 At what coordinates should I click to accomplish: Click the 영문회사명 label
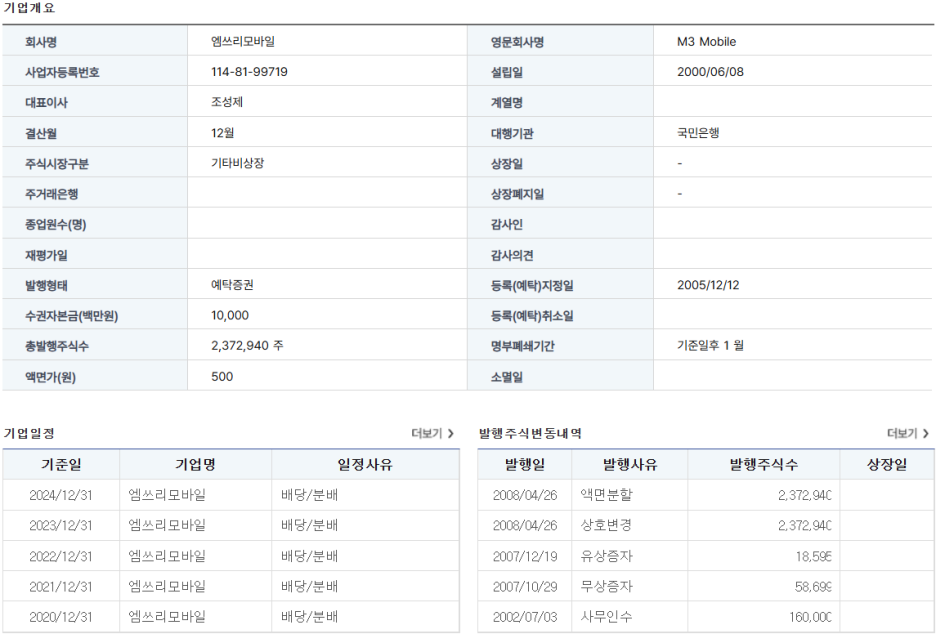coord(518,42)
